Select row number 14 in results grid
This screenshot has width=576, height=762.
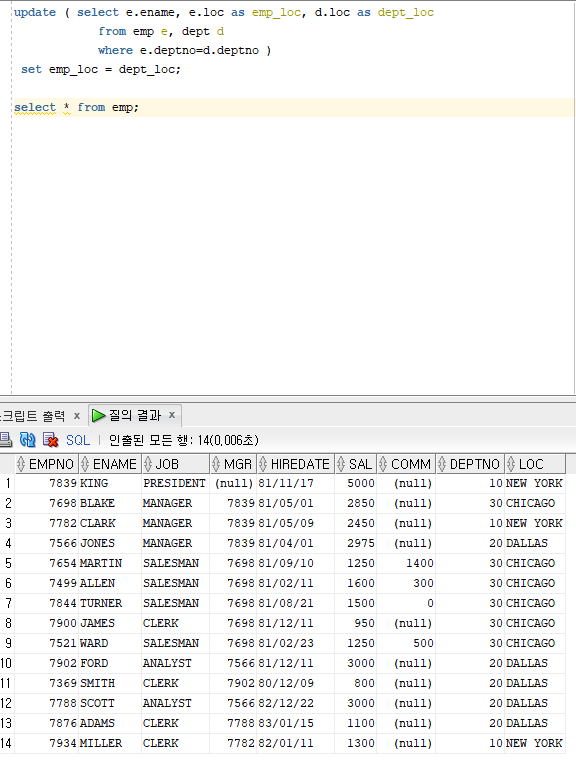pyautogui.click(x=6, y=744)
